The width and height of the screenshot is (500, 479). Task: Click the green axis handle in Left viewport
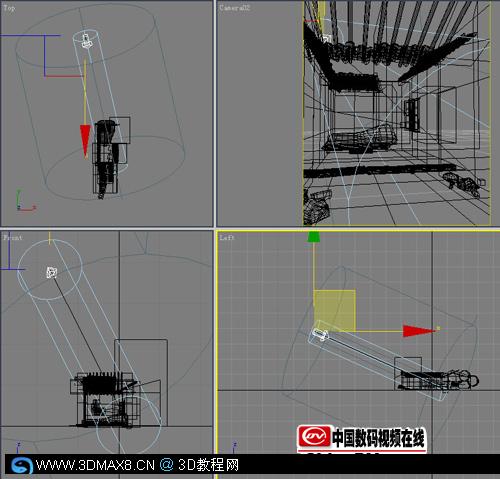[x=313, y=237]
